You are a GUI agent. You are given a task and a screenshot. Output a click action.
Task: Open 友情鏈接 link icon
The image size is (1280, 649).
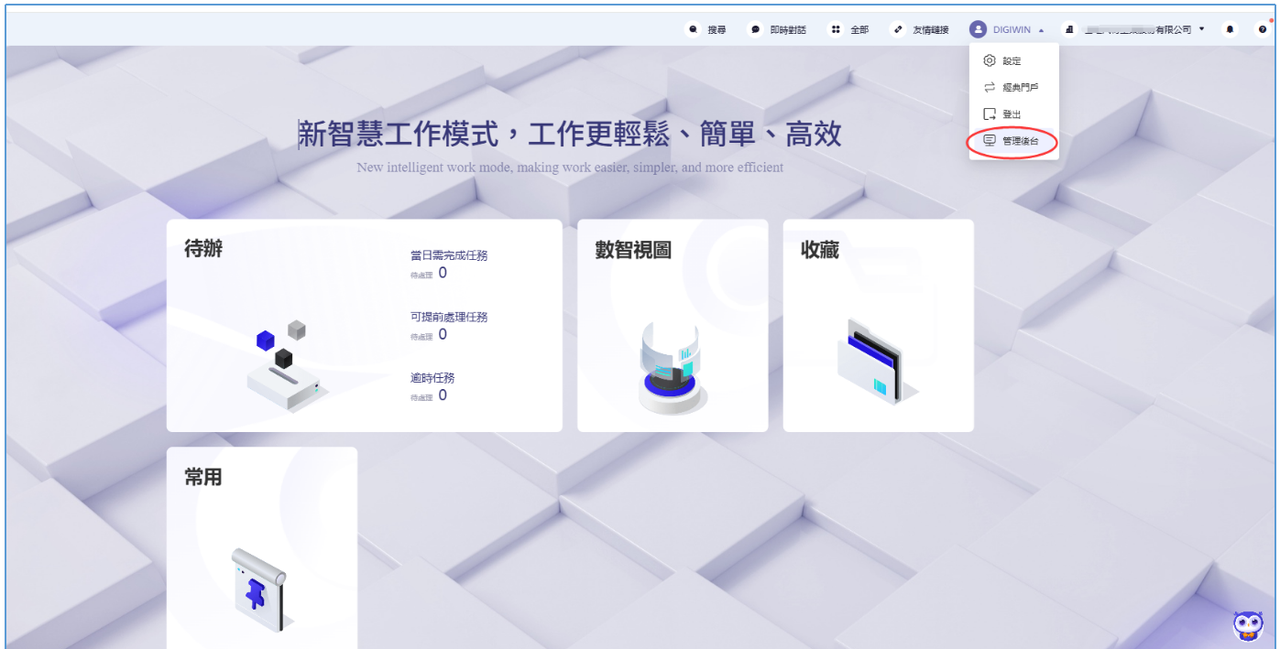pyautogui.click(x=898, y=30)
